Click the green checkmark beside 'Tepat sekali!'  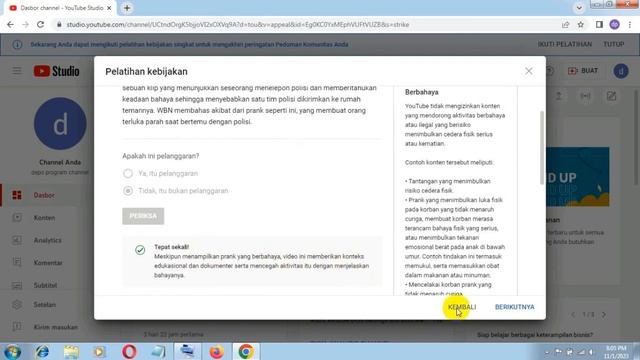click(140, 250)
